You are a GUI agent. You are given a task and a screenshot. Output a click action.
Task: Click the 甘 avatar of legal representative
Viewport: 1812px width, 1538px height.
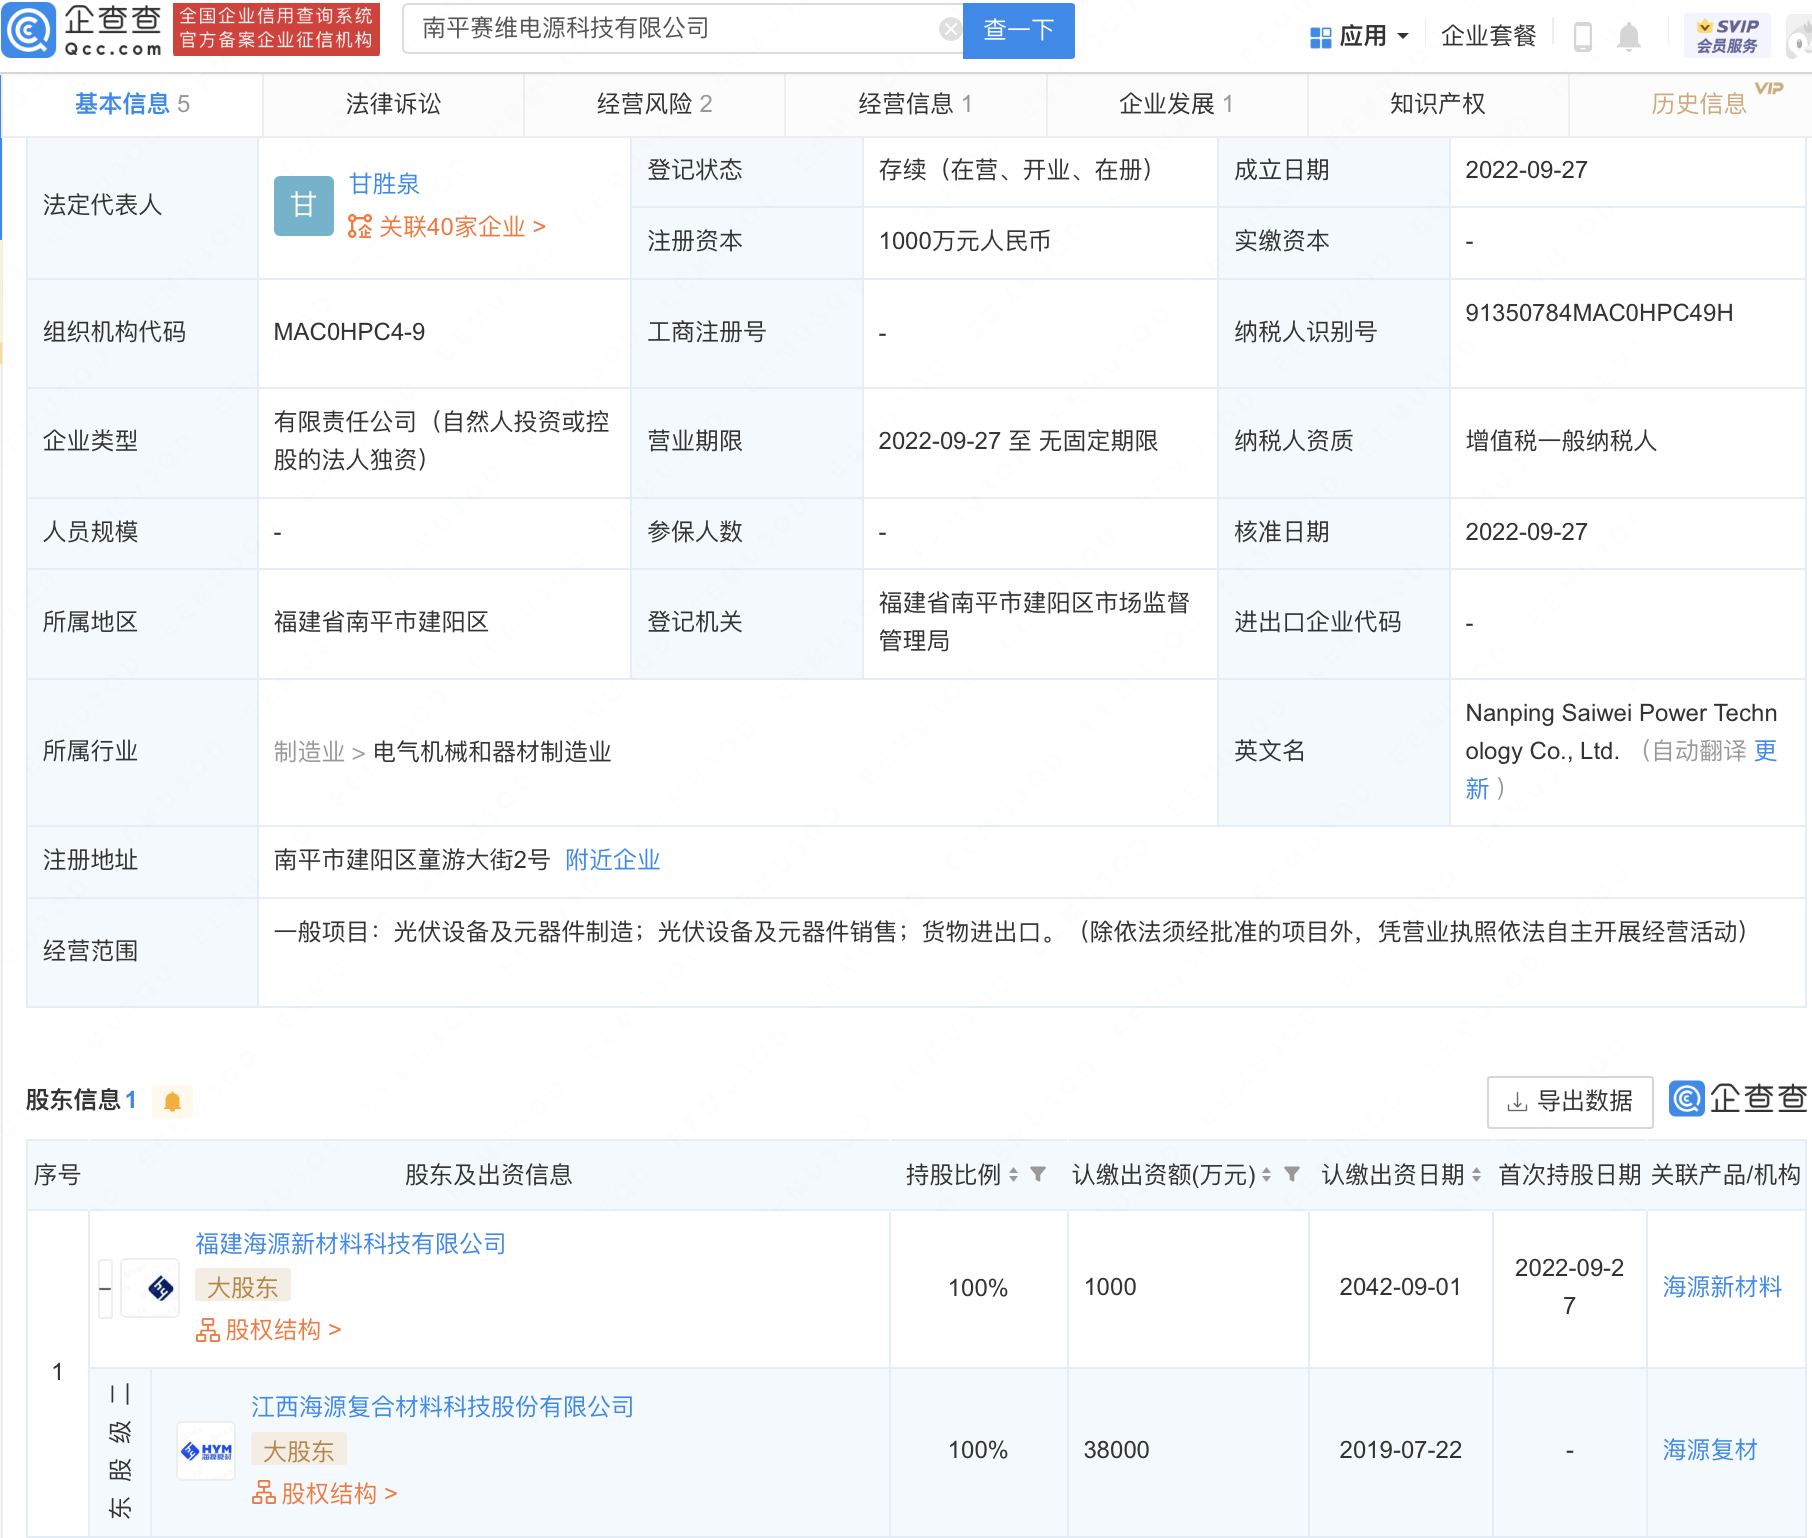[x=303, y=206]
